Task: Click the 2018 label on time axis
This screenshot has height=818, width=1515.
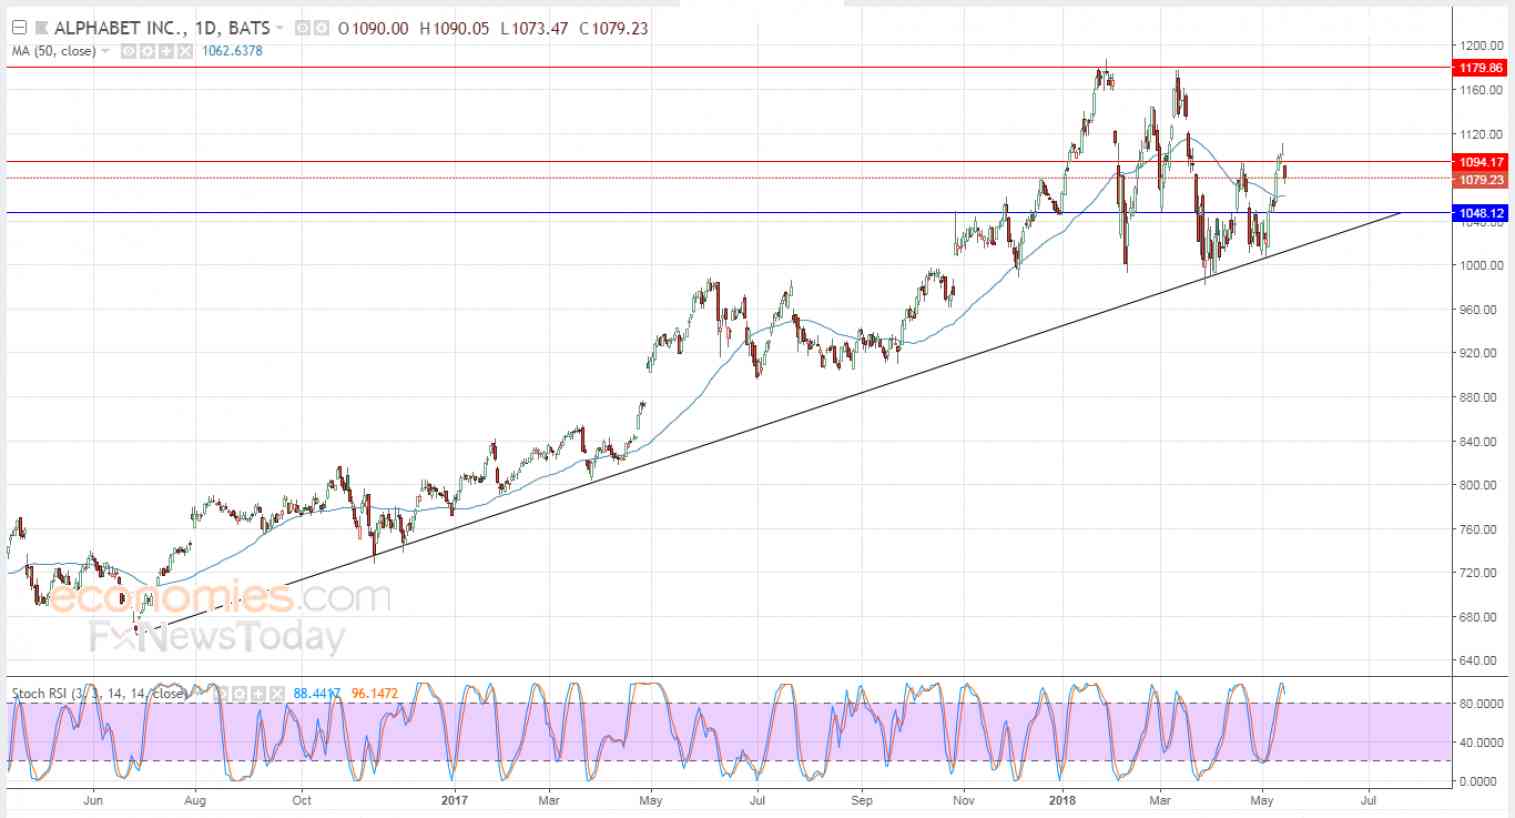Action: 1062,800
